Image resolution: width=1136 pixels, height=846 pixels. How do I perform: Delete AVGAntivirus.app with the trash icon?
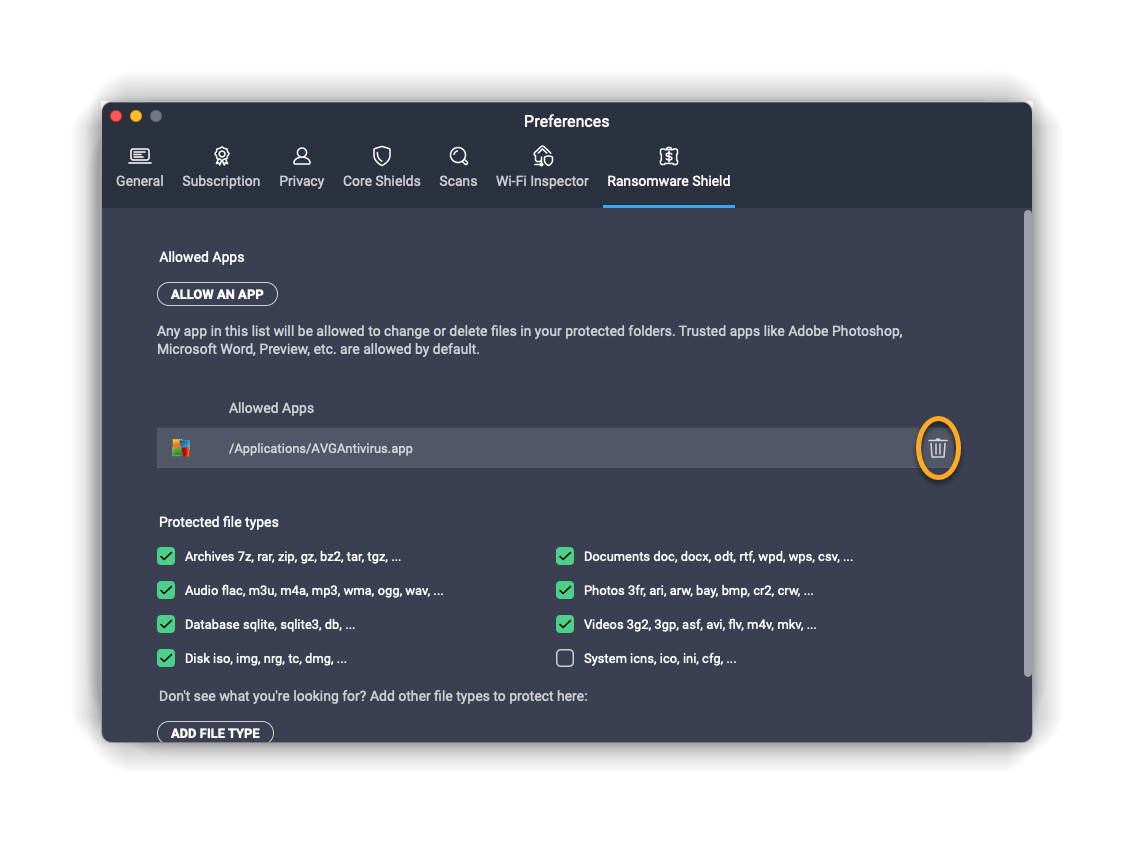(x=937, y=448)
